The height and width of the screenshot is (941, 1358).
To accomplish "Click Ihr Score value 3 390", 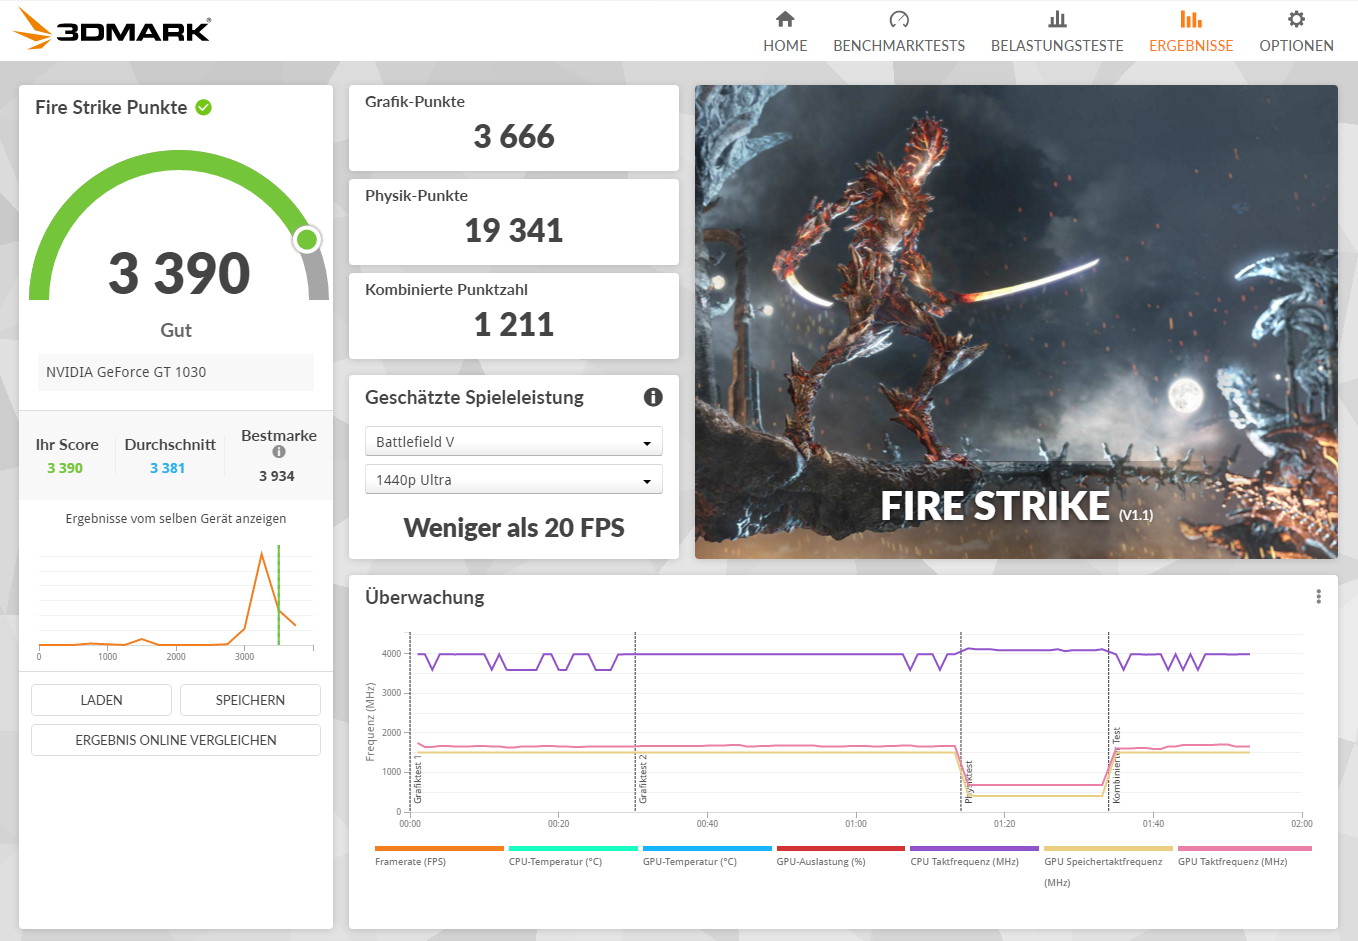I will click(65, 468).
